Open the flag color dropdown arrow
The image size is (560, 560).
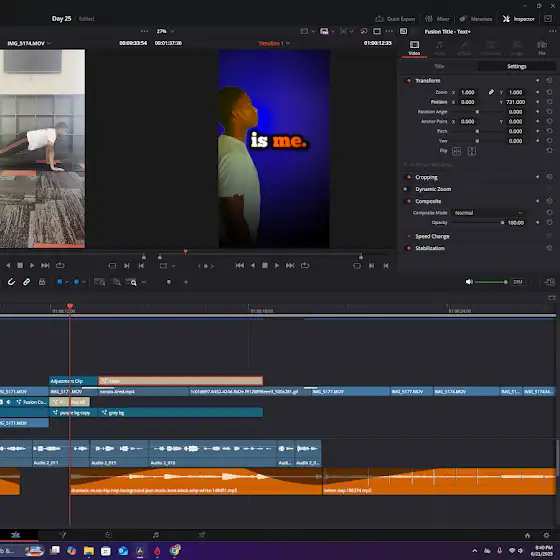tap(67, 282)
